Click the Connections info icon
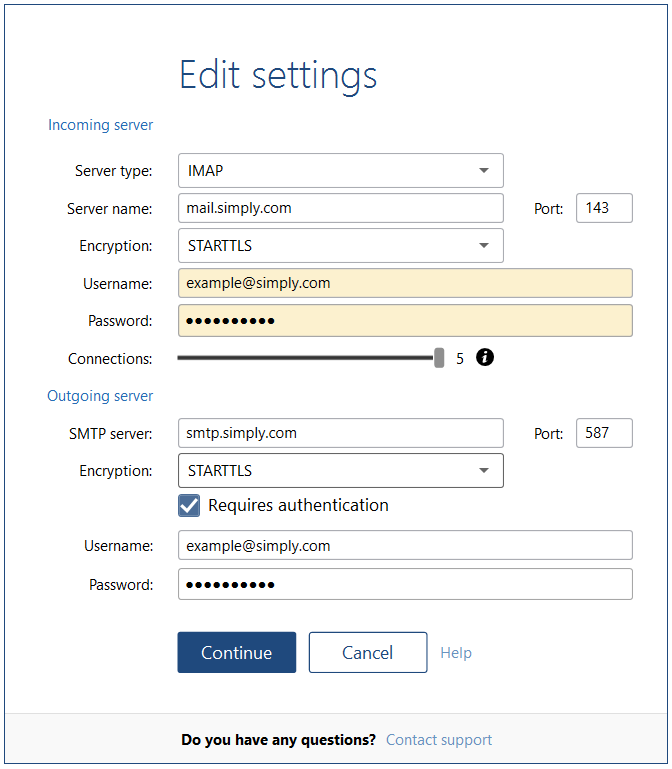The width and height of the screenshot is (672, 769). tap(485, 358)
